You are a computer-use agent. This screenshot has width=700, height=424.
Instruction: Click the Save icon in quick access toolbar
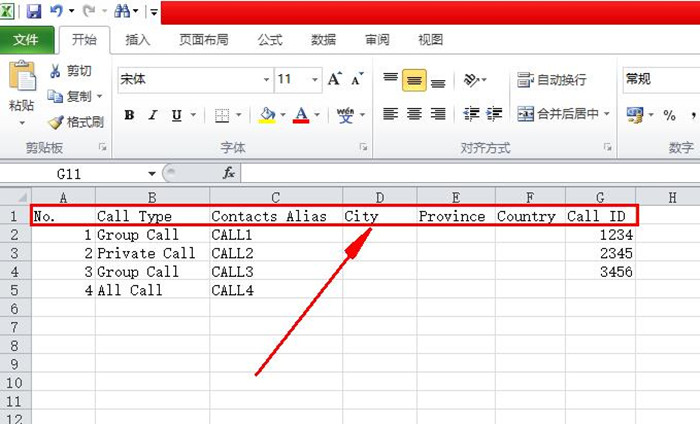click(x=34, y=11)
